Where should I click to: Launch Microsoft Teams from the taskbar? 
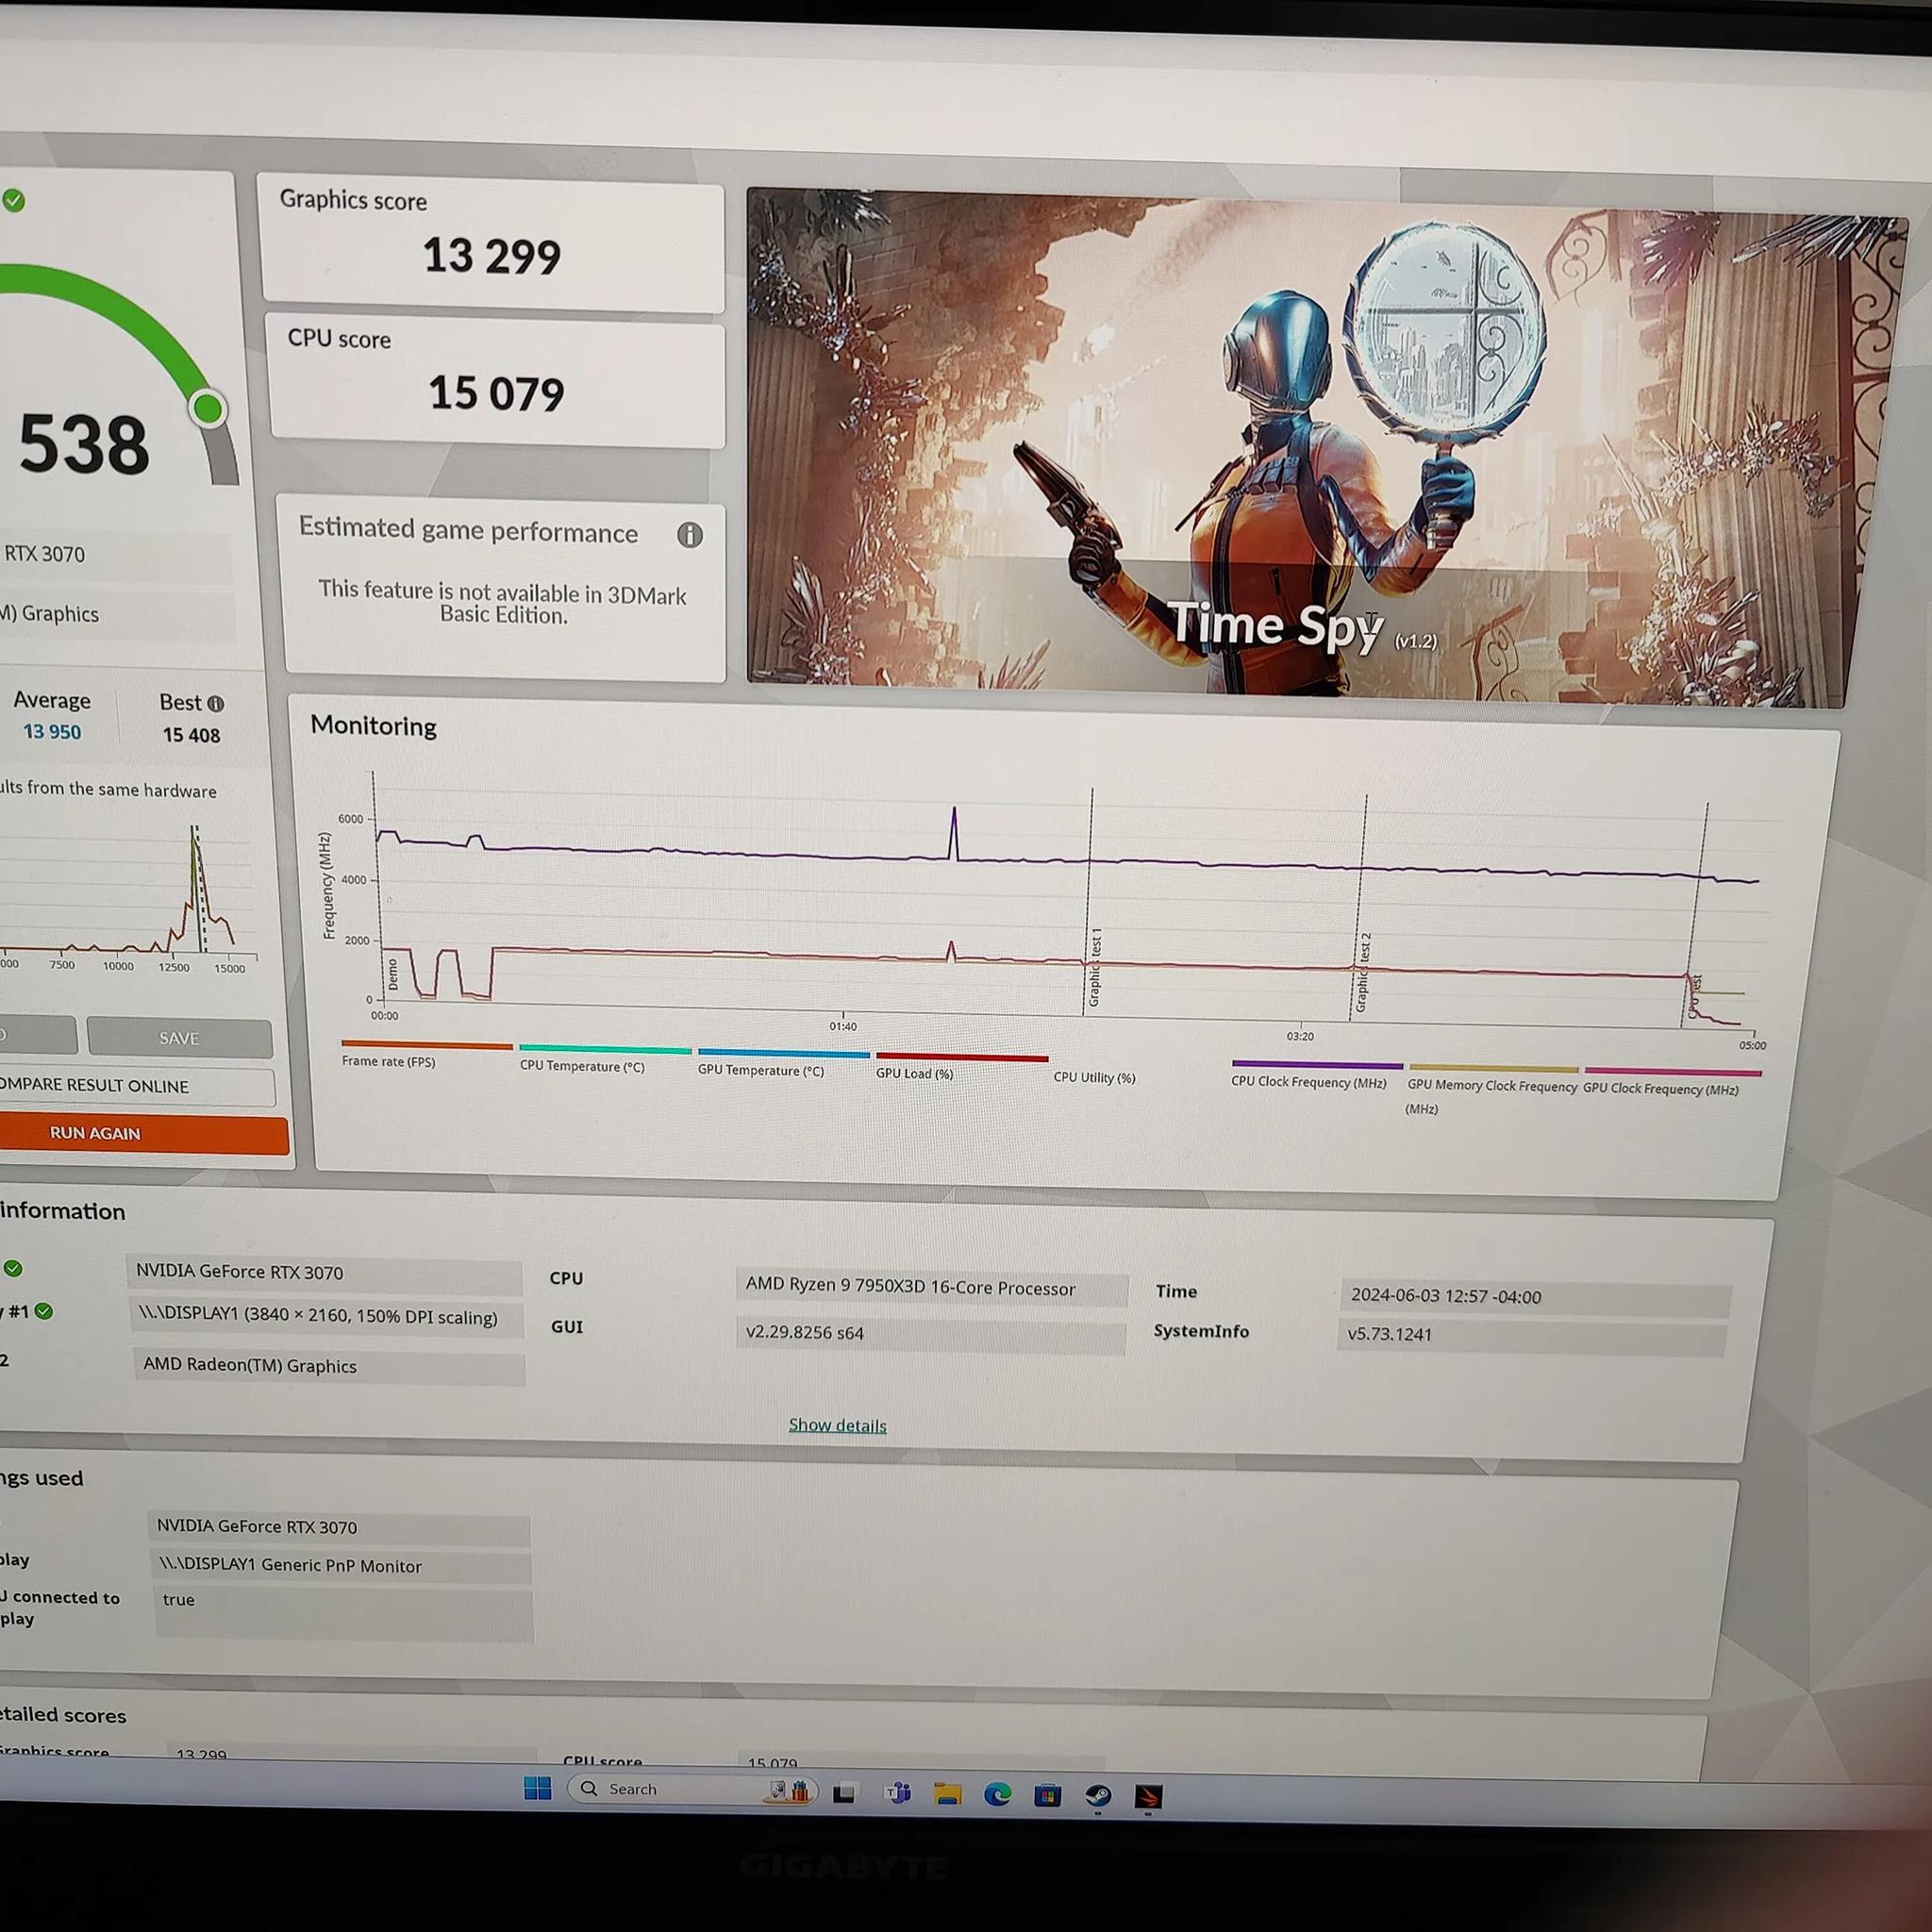pyautogui.click(x=897, y=1793)
